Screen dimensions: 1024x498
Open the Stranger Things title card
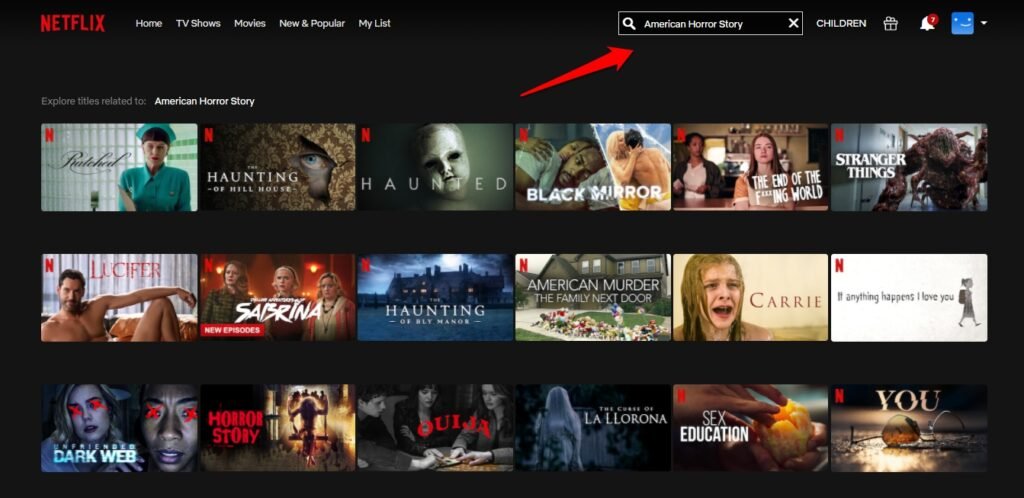(909, 167)
